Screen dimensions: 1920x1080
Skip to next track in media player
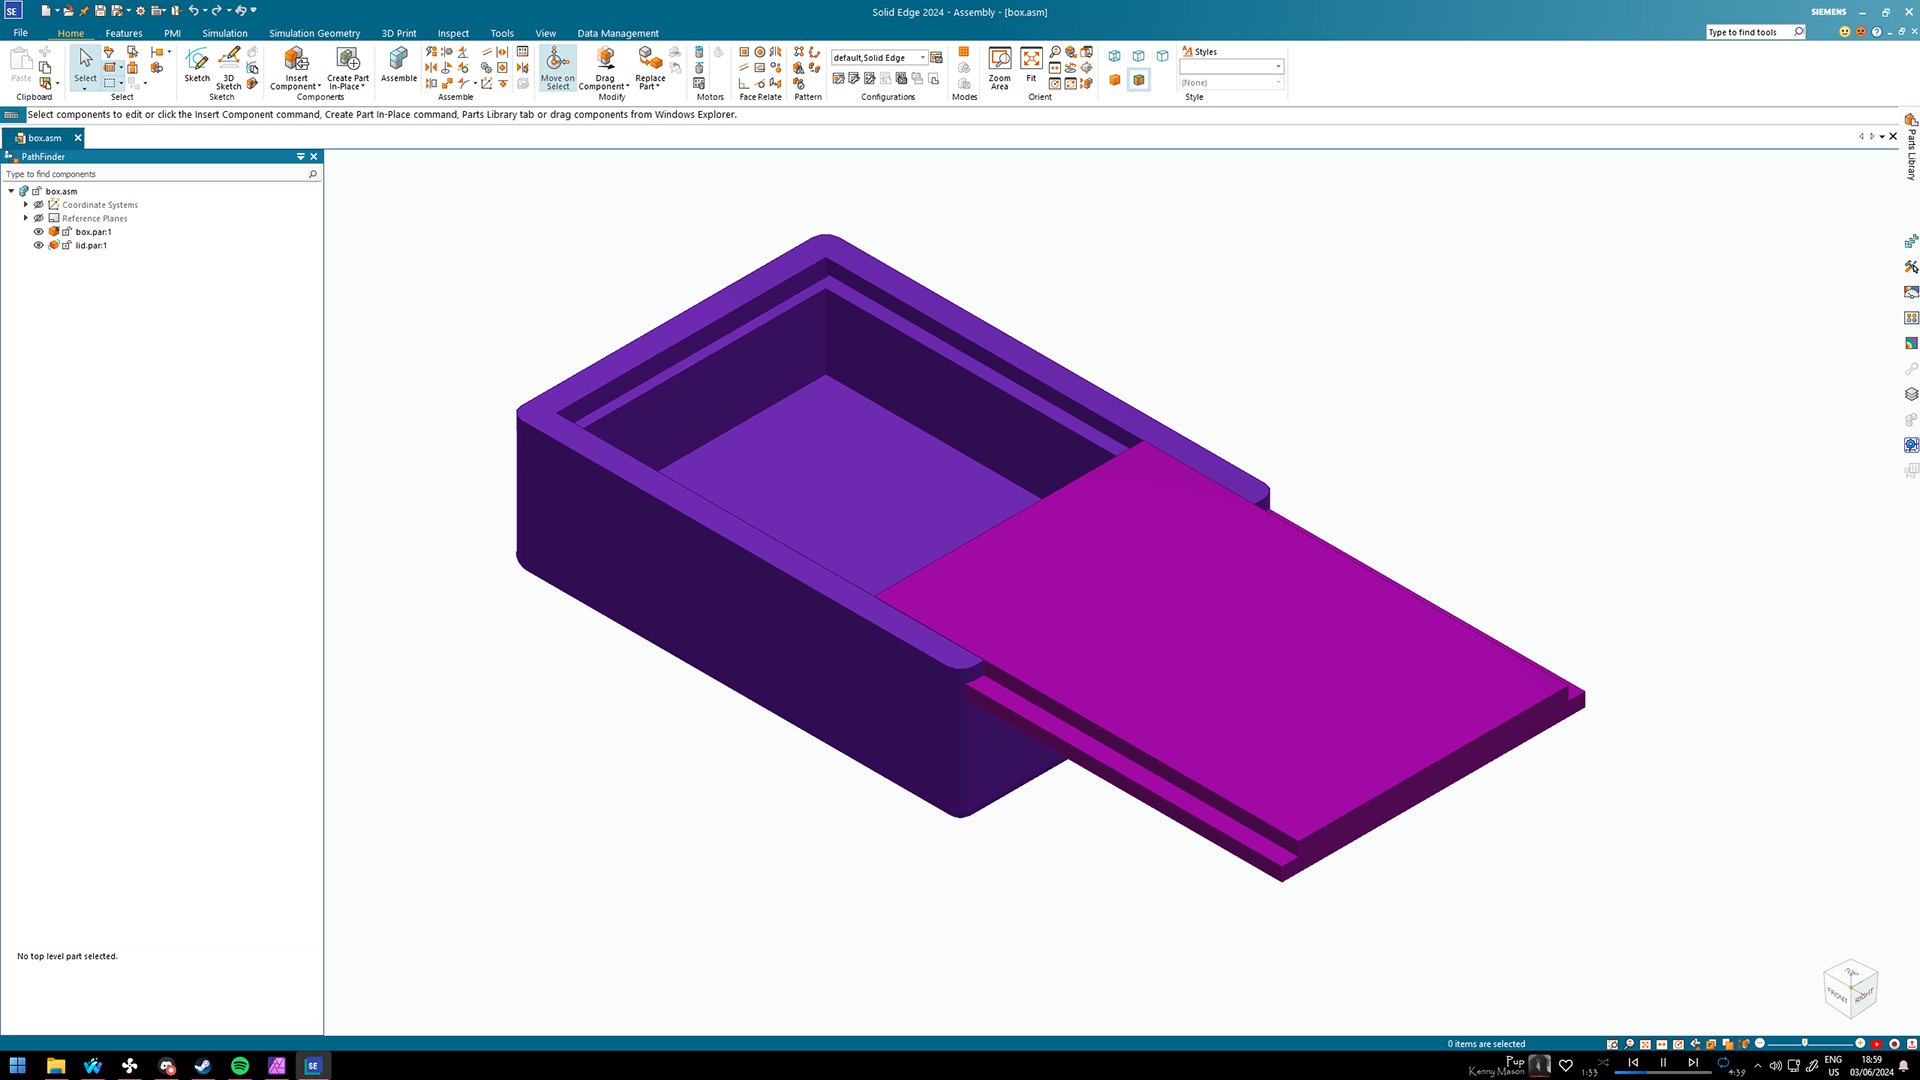[x=1693, y=1063]
